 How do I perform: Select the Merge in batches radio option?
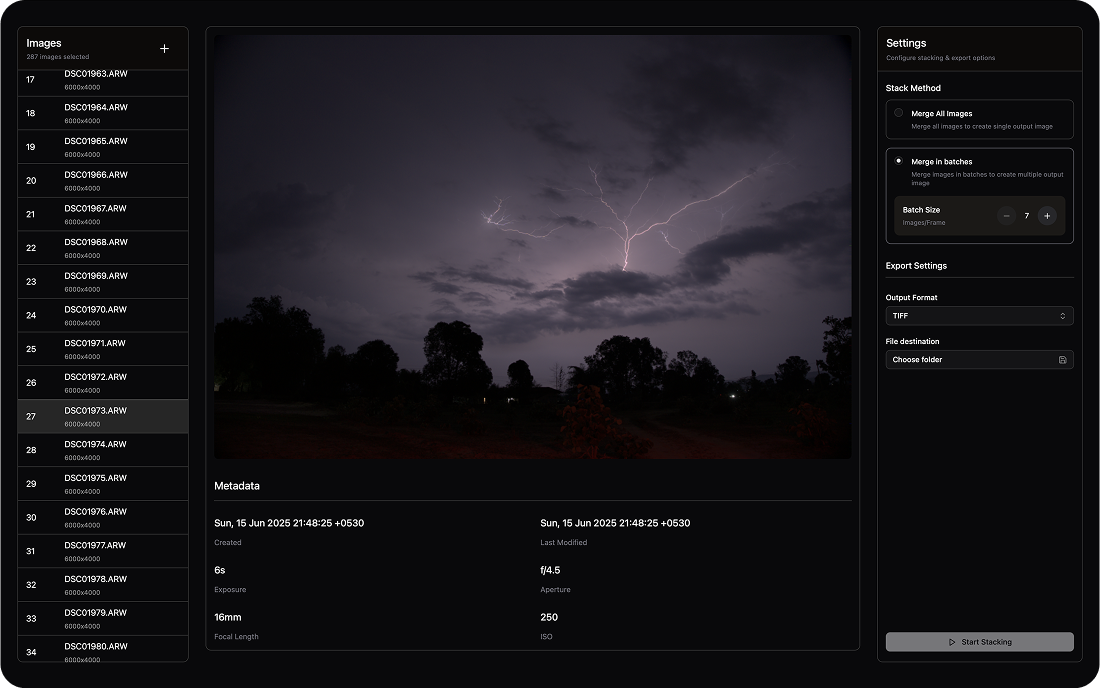click(x=899, y=161)
